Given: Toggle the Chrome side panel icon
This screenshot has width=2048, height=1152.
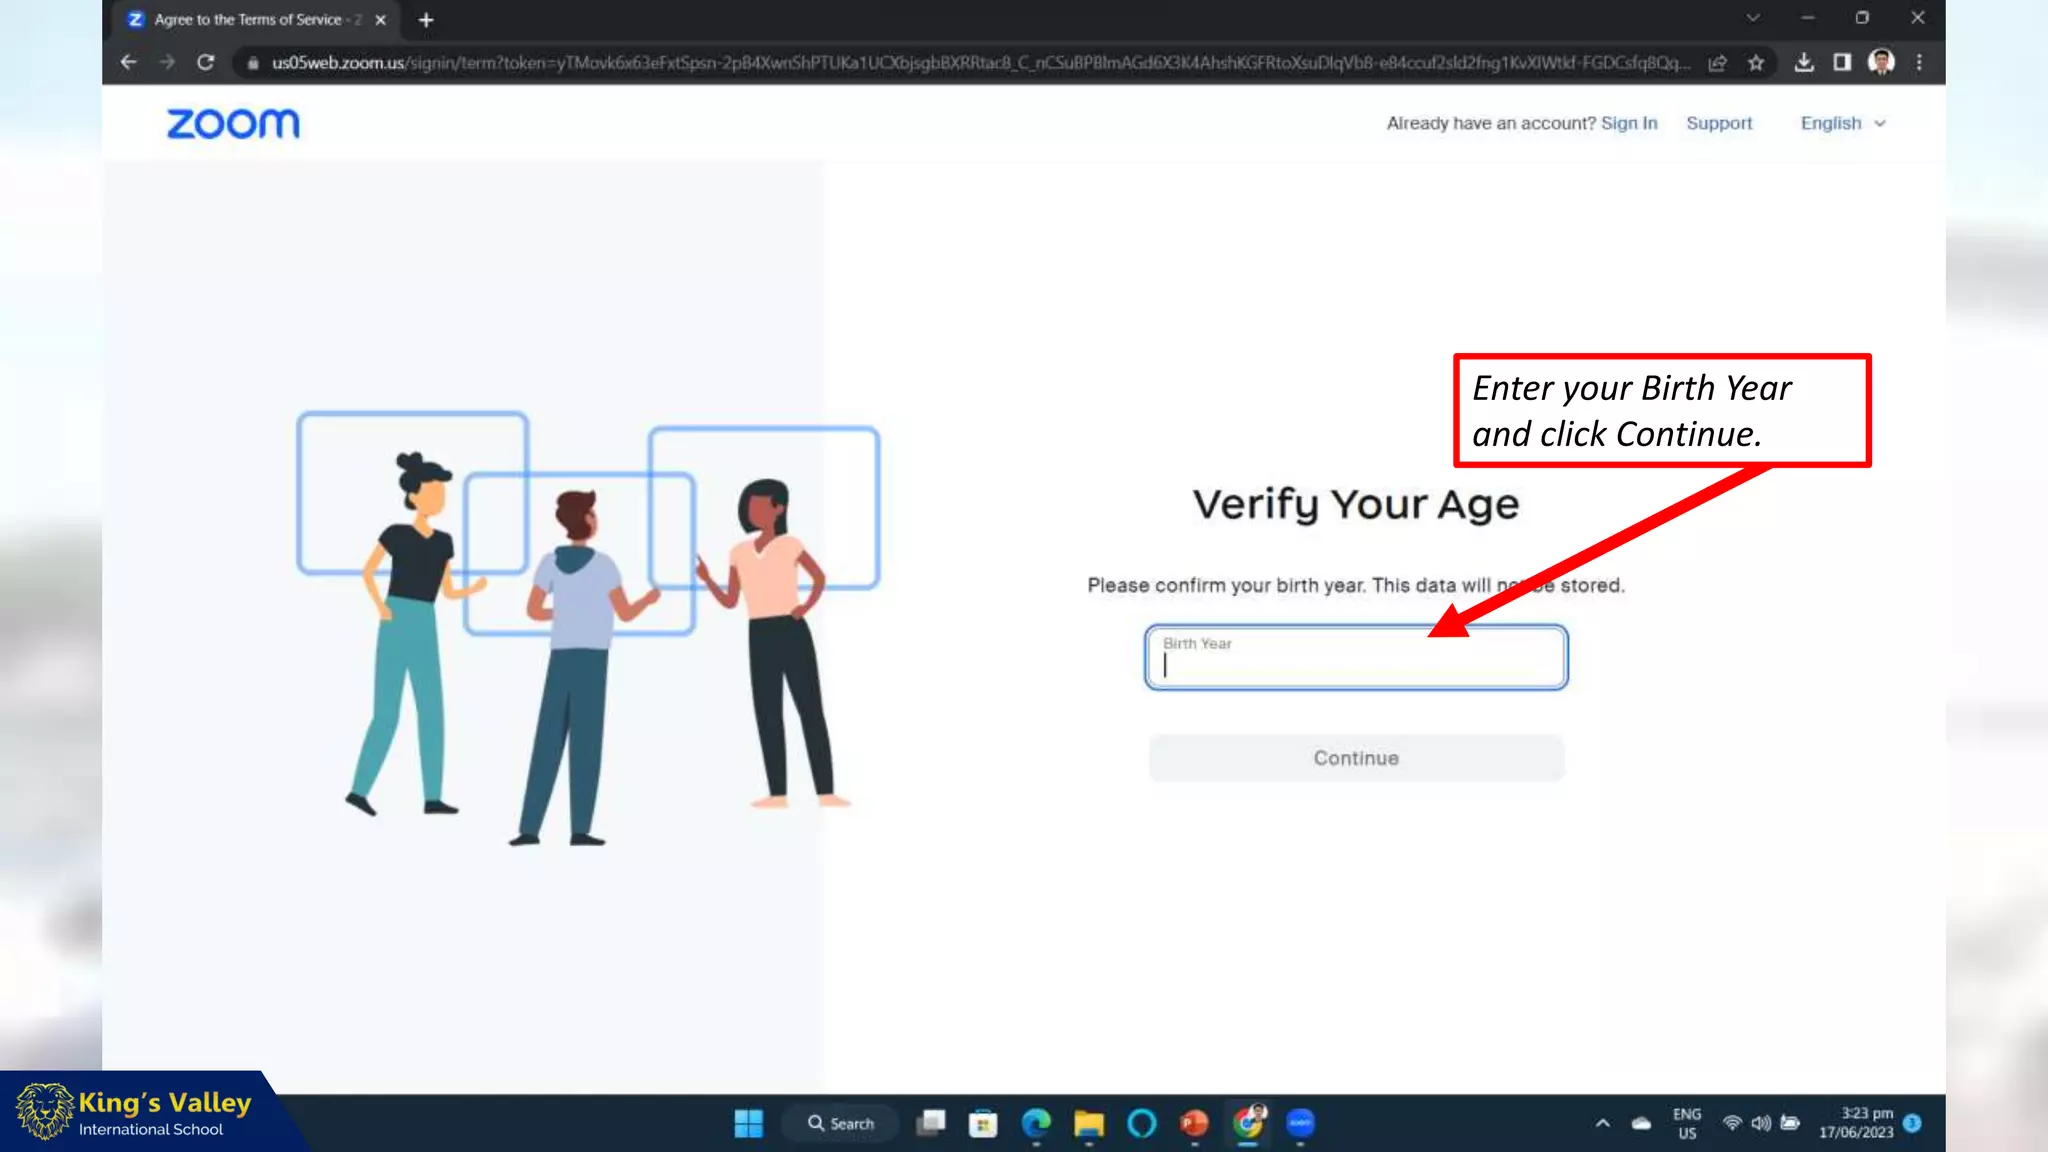Looking at the screenshot, I should click(x=1841, y=63).
